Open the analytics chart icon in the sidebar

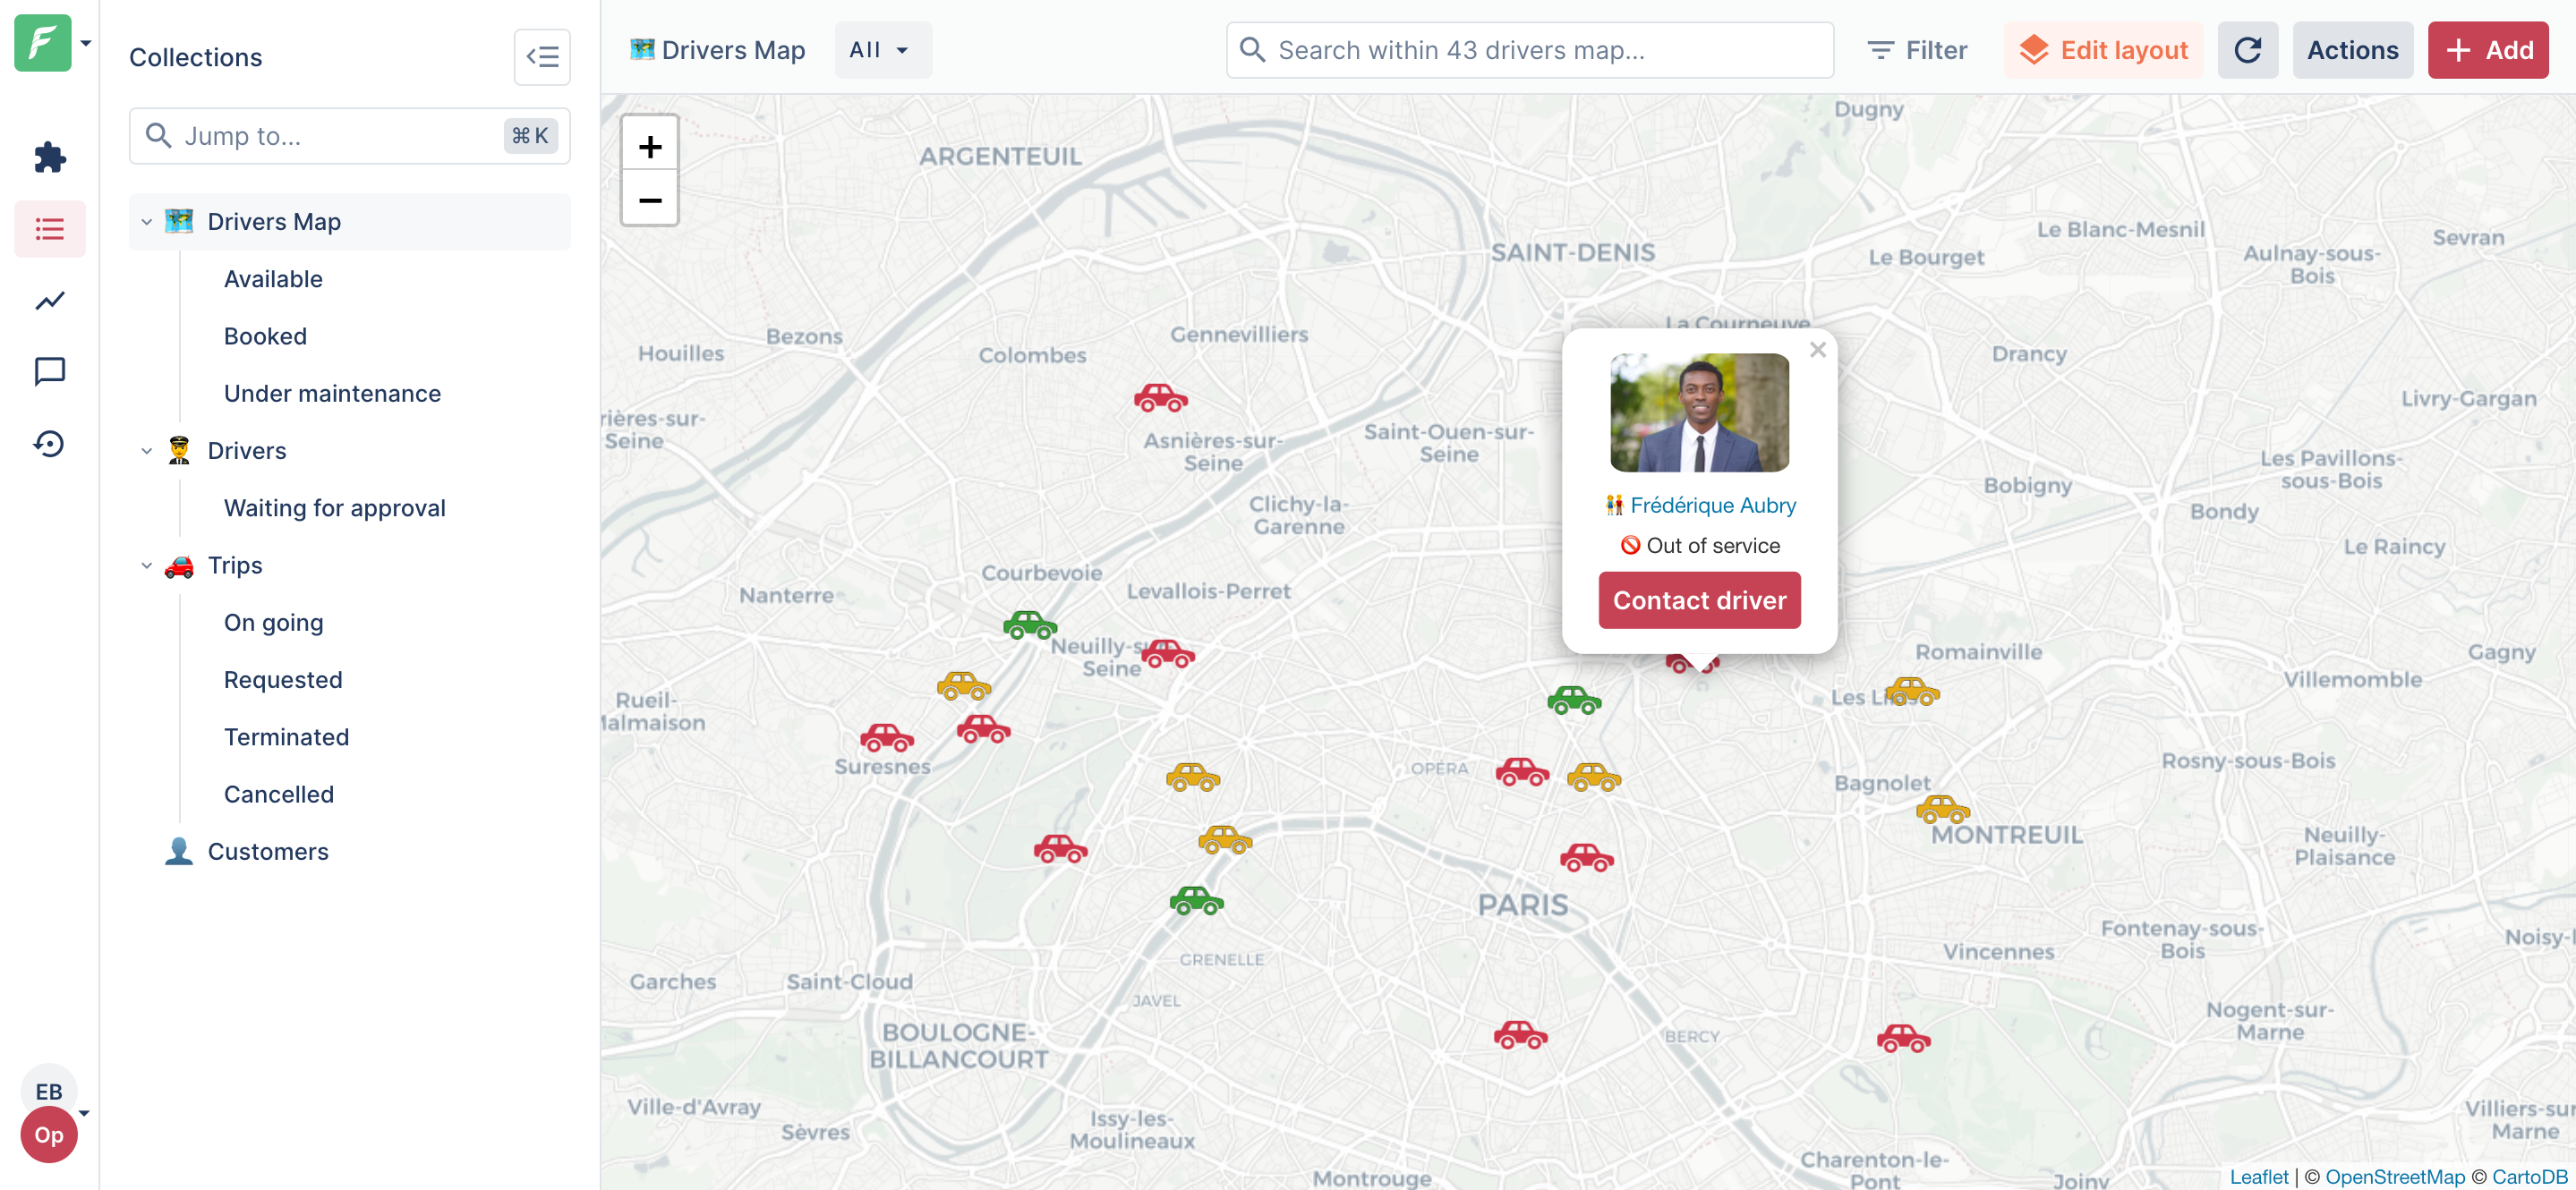(x=49, y=300)
